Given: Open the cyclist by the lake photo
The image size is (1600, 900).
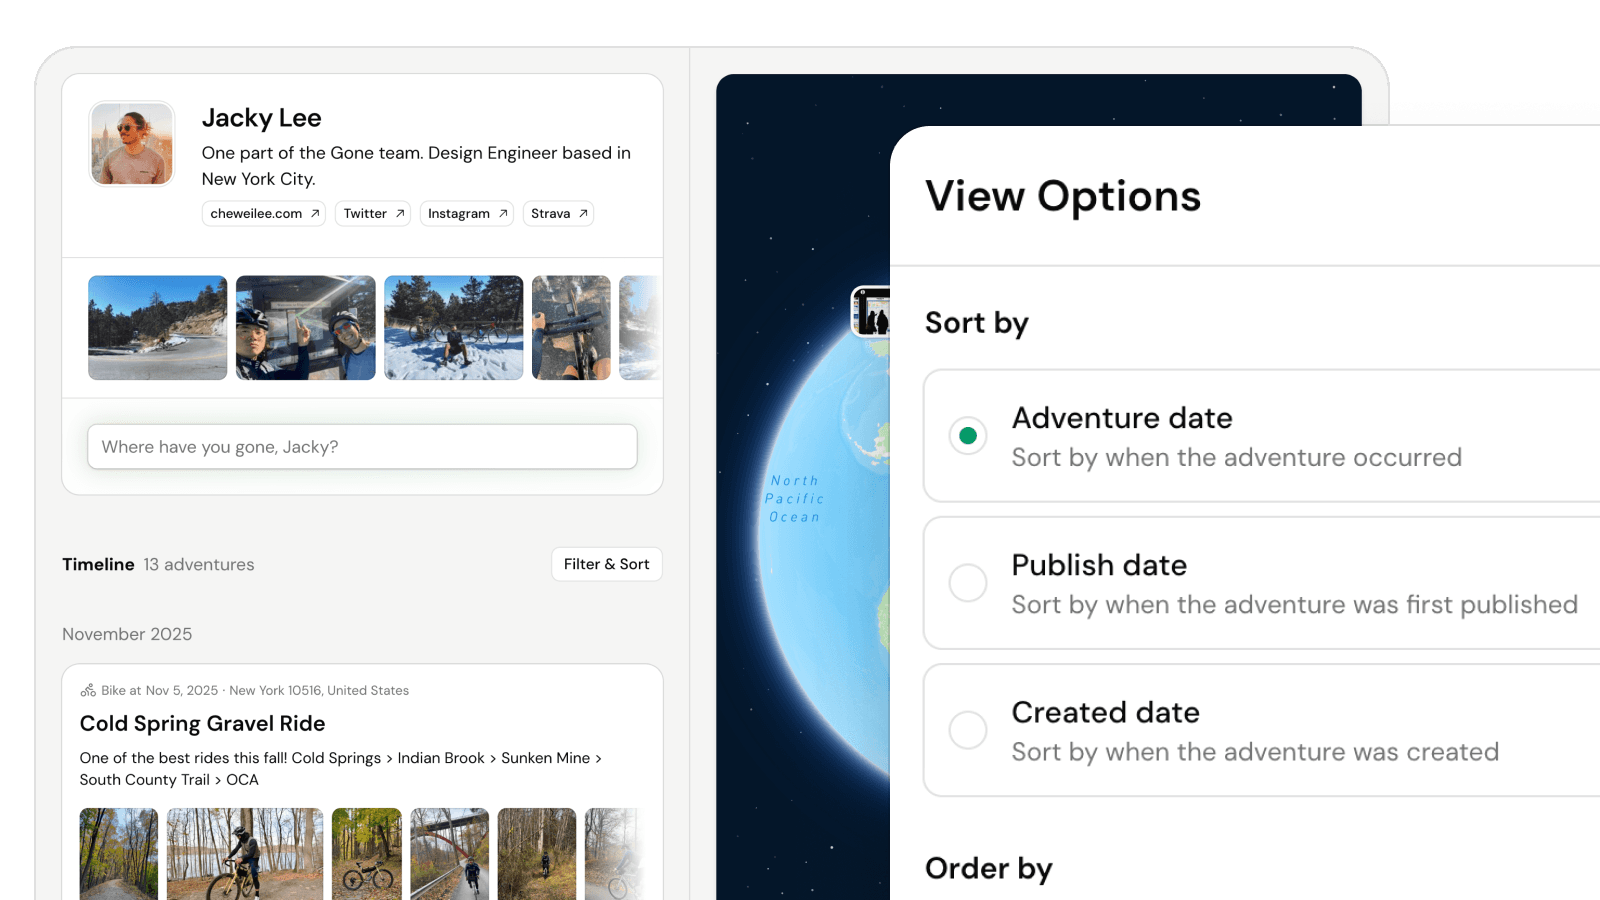Looking at the screenshot, I should pyautogui.click(x=245, y=853).
